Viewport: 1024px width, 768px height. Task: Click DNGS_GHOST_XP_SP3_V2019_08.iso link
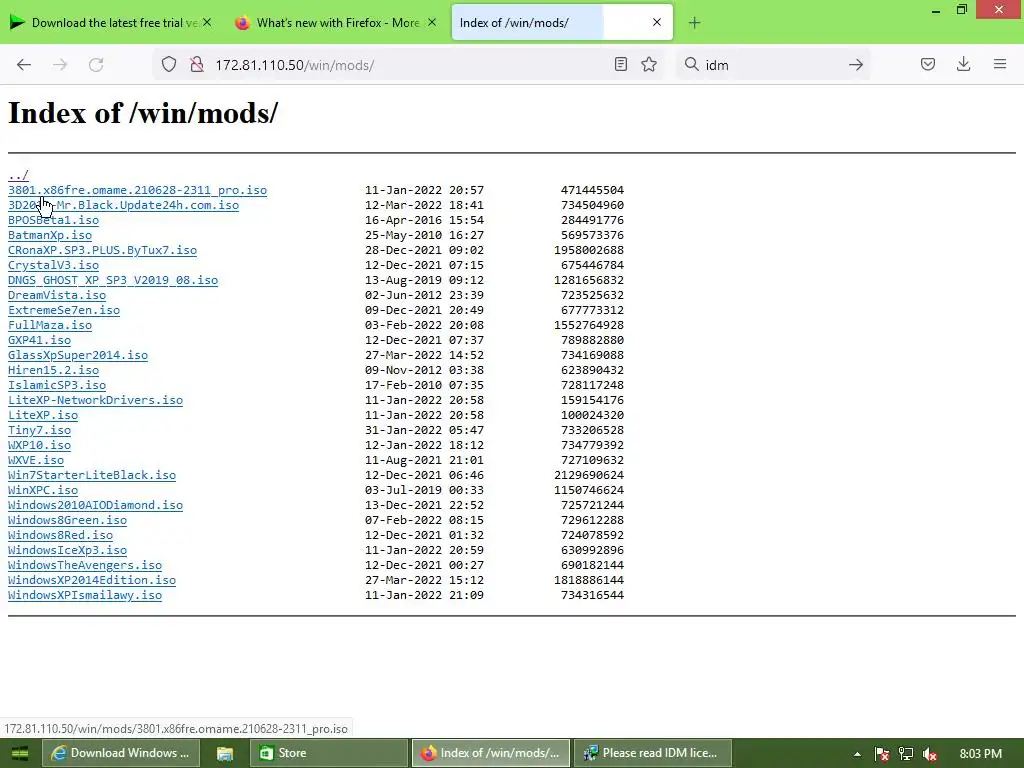click(x=113, y=280)
